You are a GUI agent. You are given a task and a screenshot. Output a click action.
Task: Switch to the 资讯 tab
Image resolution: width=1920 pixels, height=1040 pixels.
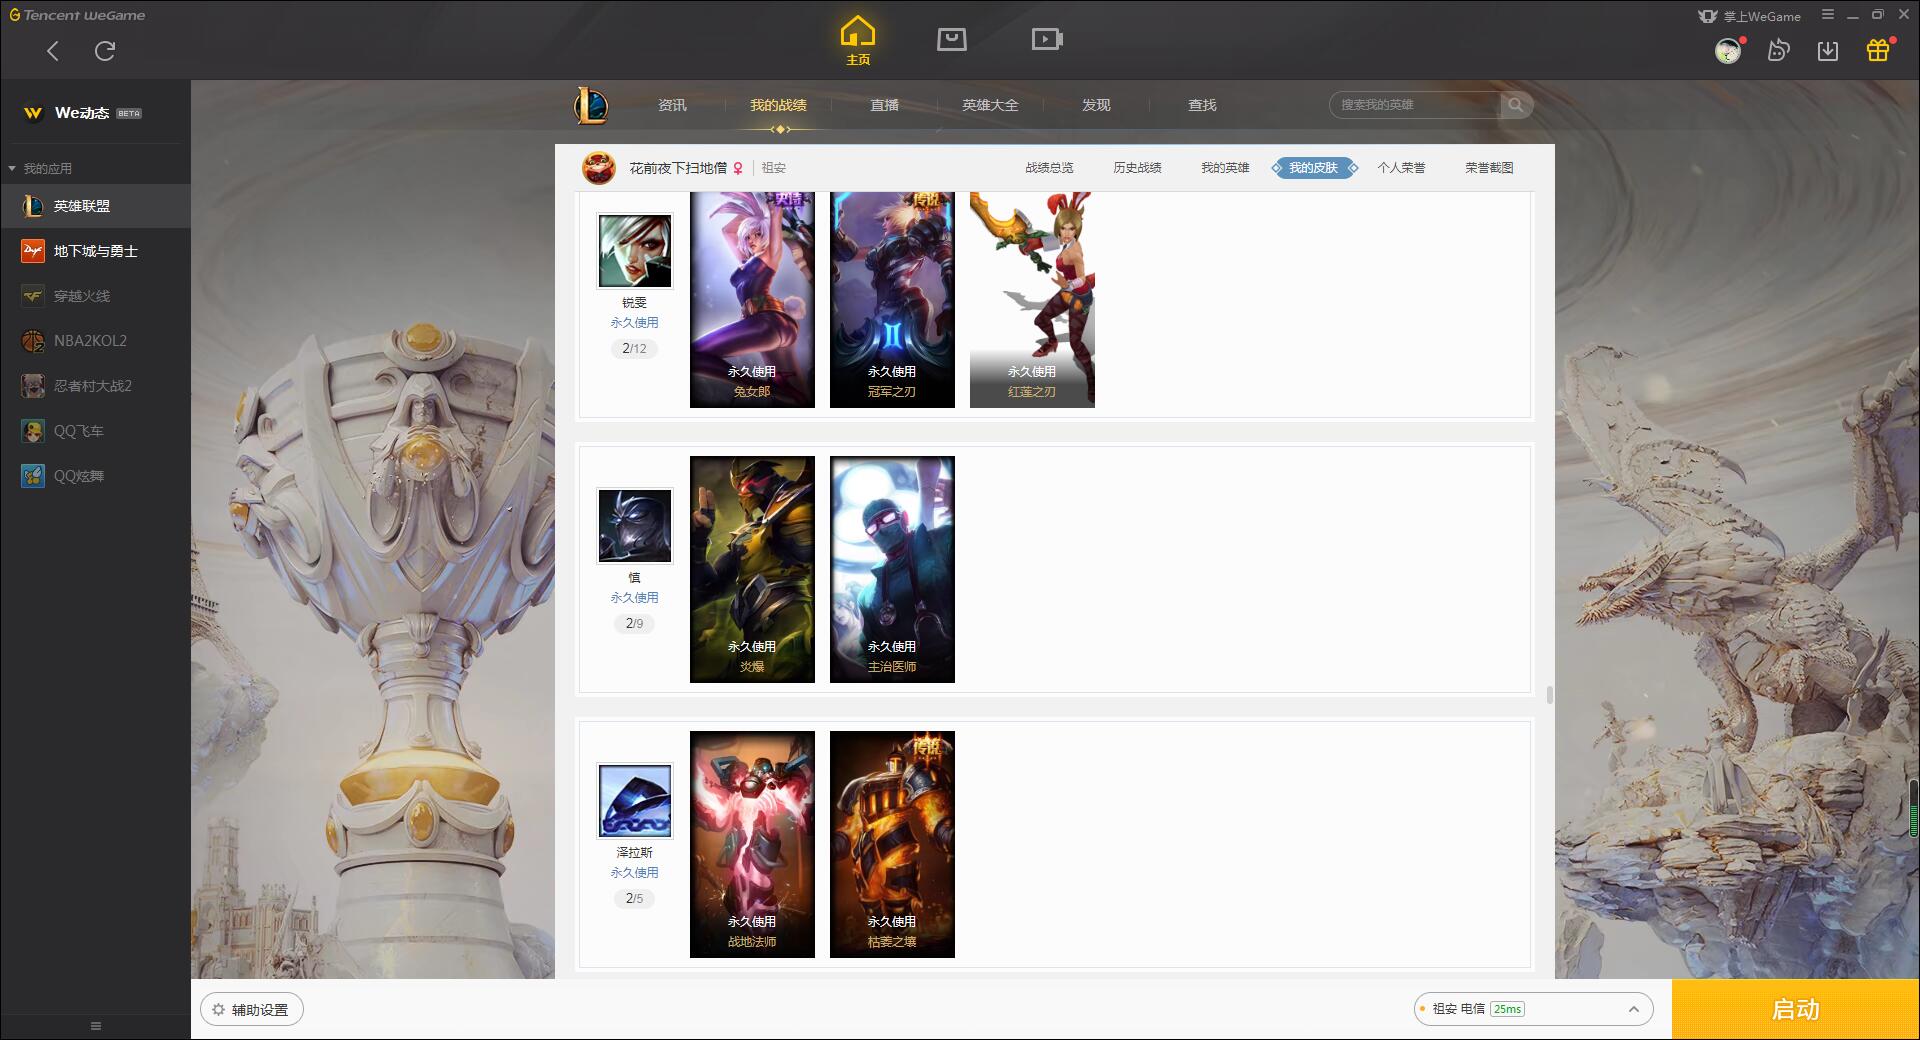[x=672, y=105]
